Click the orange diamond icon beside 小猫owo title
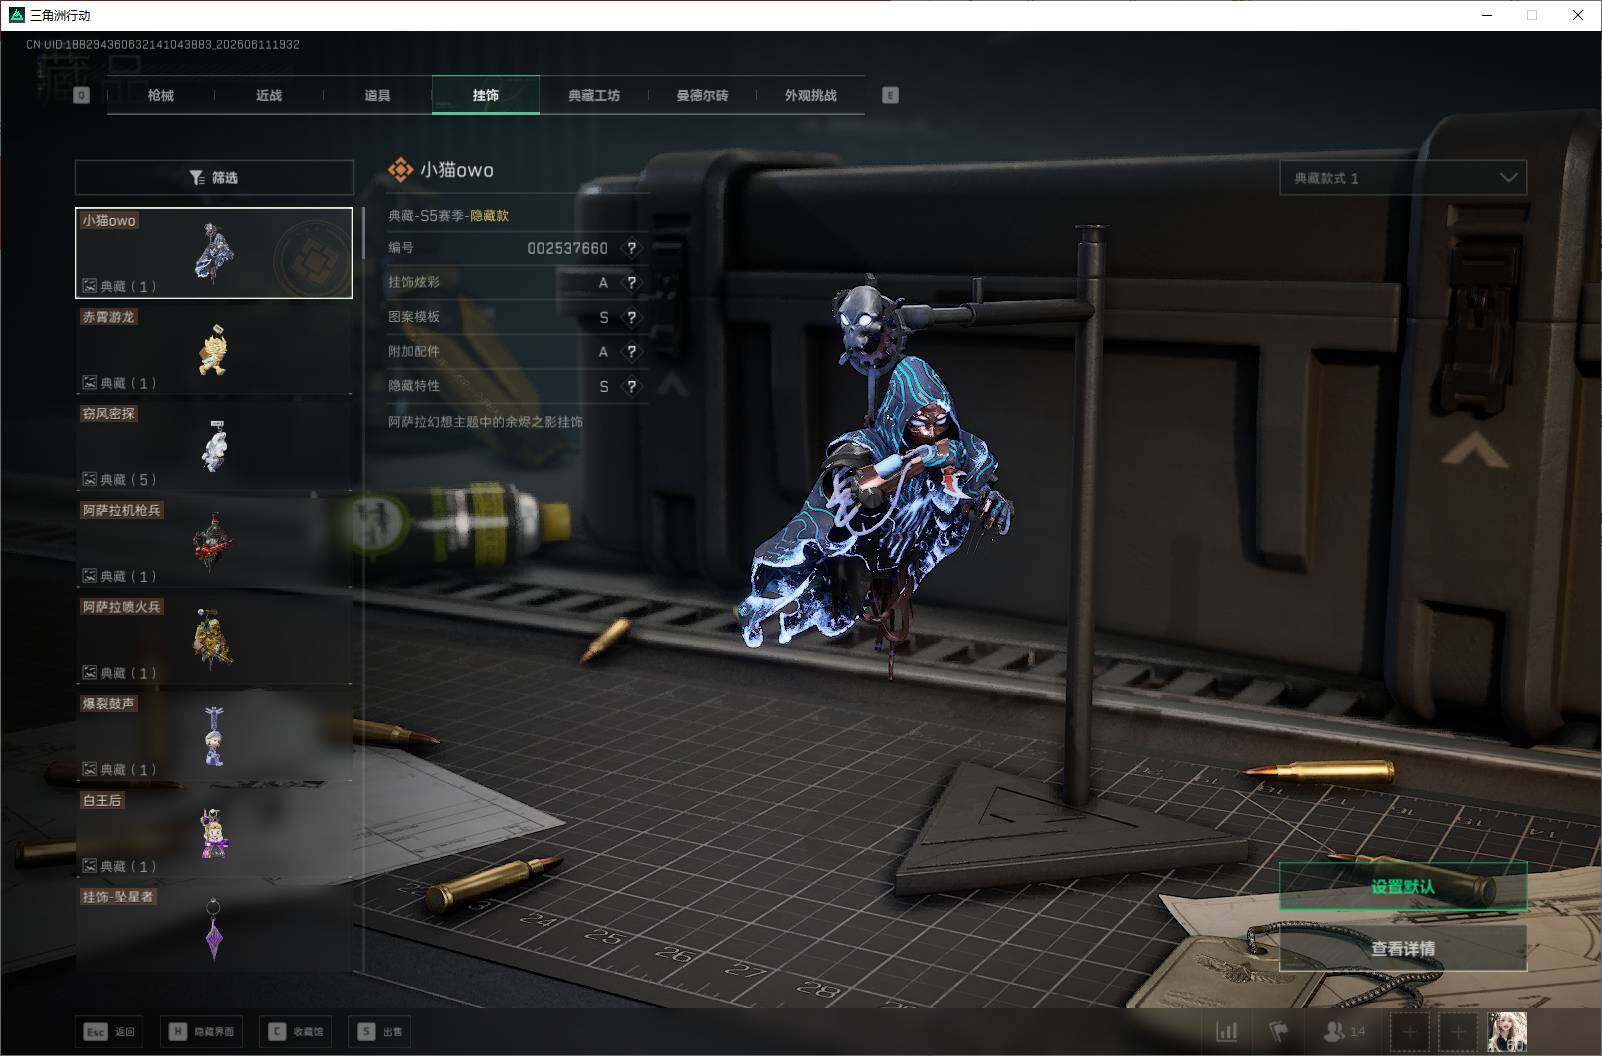Screen dimensions: 1602x1056 (x=400, y=170)
